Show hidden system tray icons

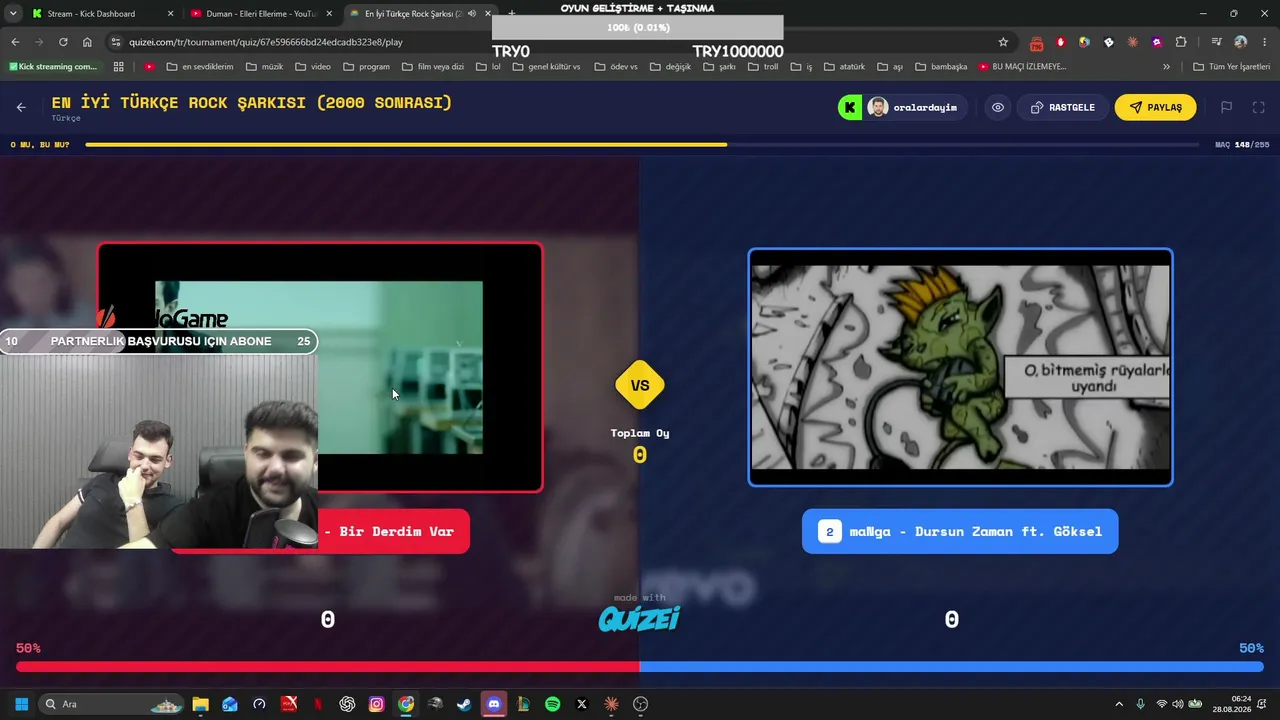tap(1119, 704)
